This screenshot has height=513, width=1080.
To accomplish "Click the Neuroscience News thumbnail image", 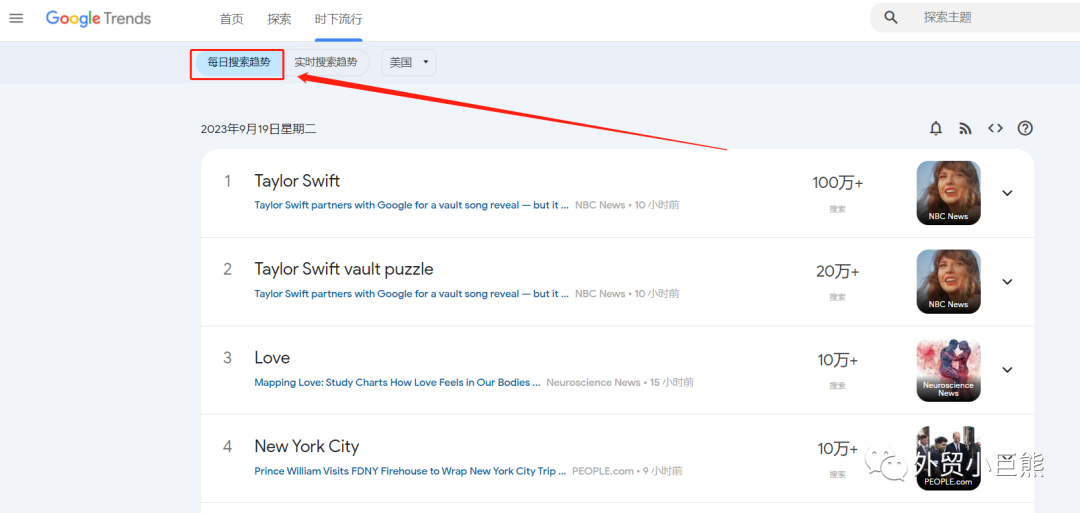I will (948, 370).
